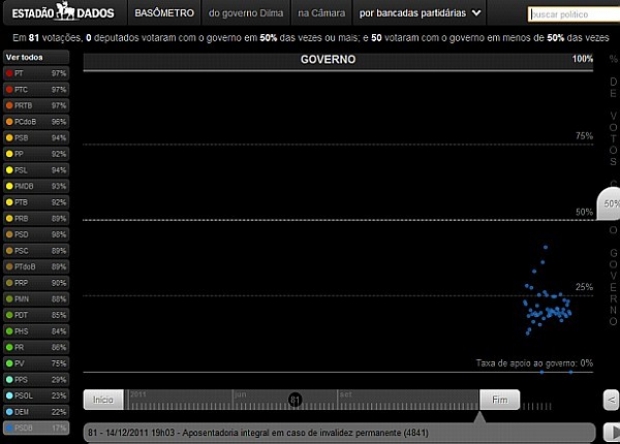This screenshot has width=620, height=444.
Task: Click the play arrow button at bottom right
Action: coord(610,432)
